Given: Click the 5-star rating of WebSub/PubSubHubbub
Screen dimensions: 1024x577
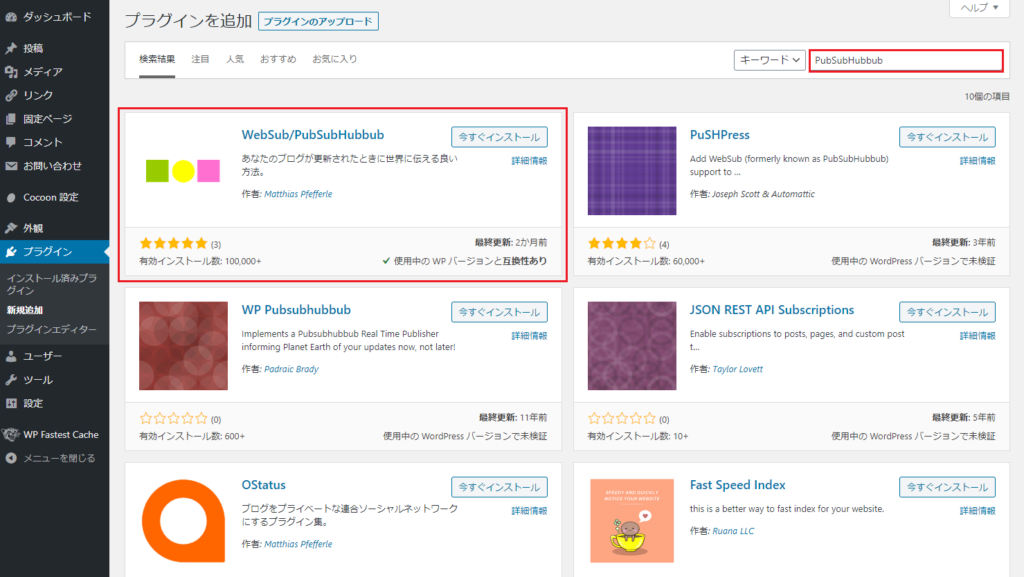Looking at the screenshot, I should click(173, 243).
